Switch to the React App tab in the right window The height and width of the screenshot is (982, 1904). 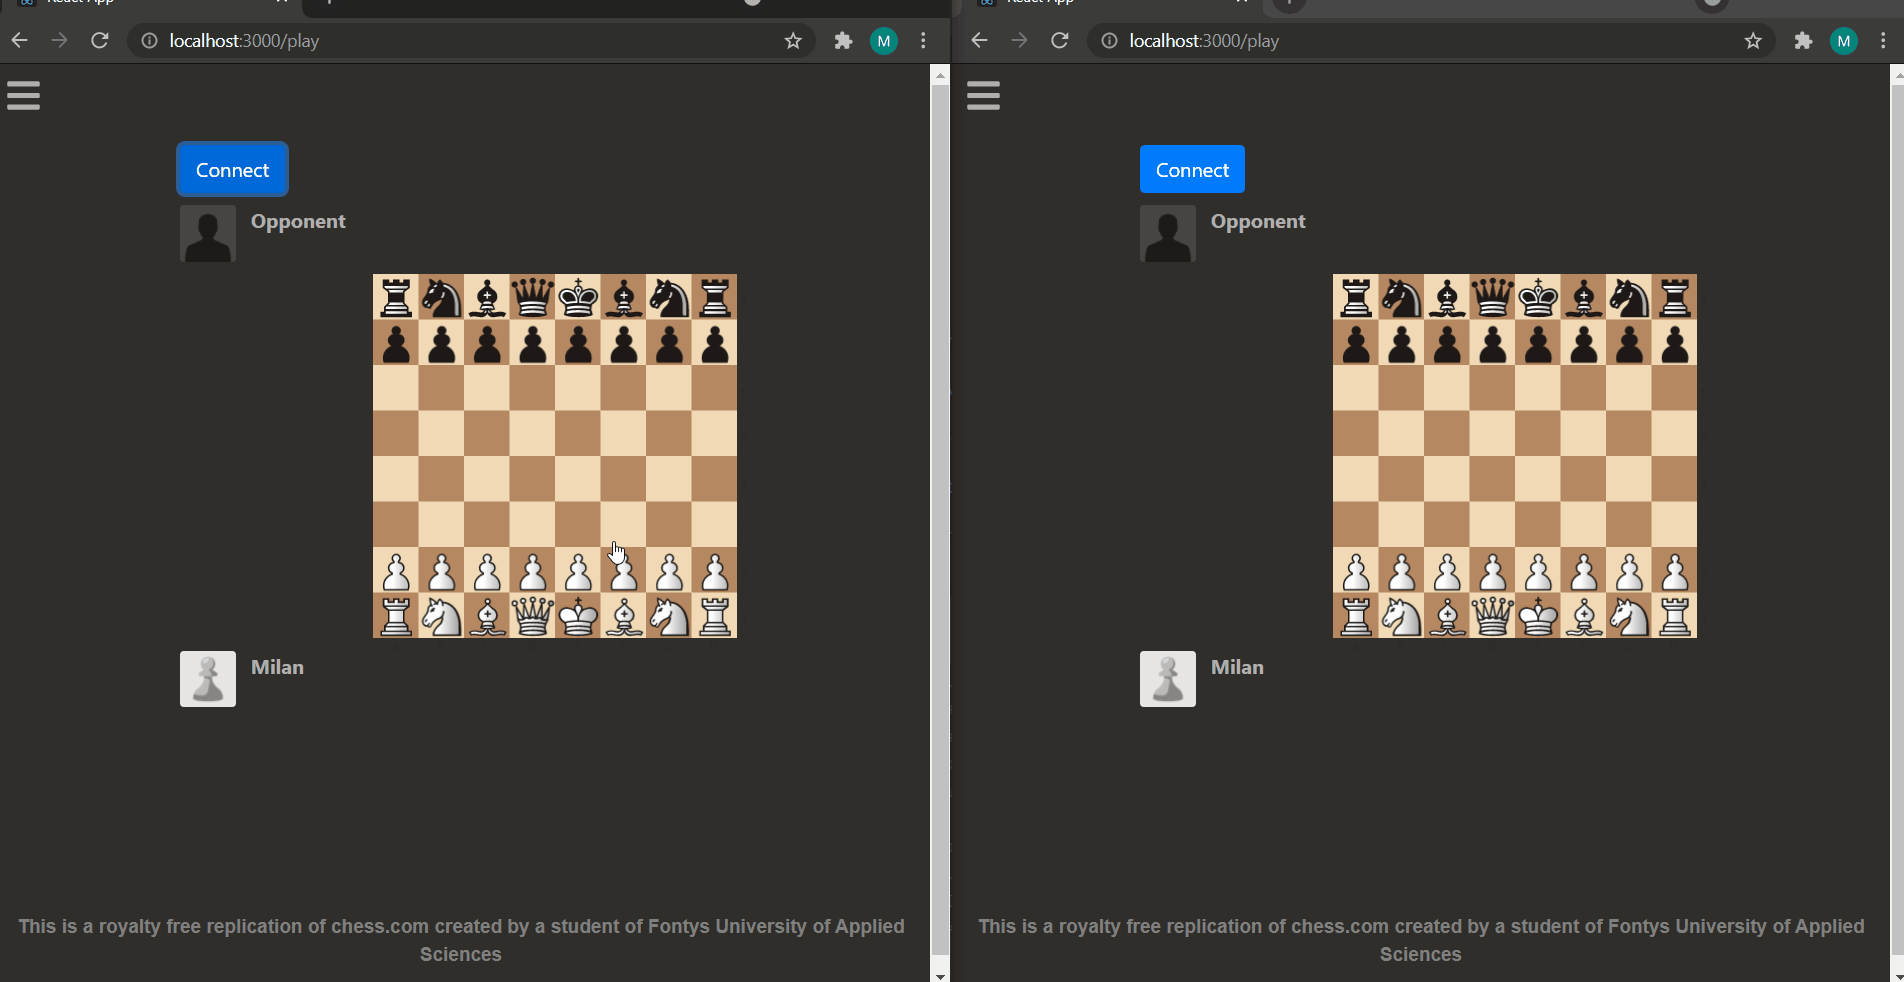pyautogui.click(x=1040, y=2)
